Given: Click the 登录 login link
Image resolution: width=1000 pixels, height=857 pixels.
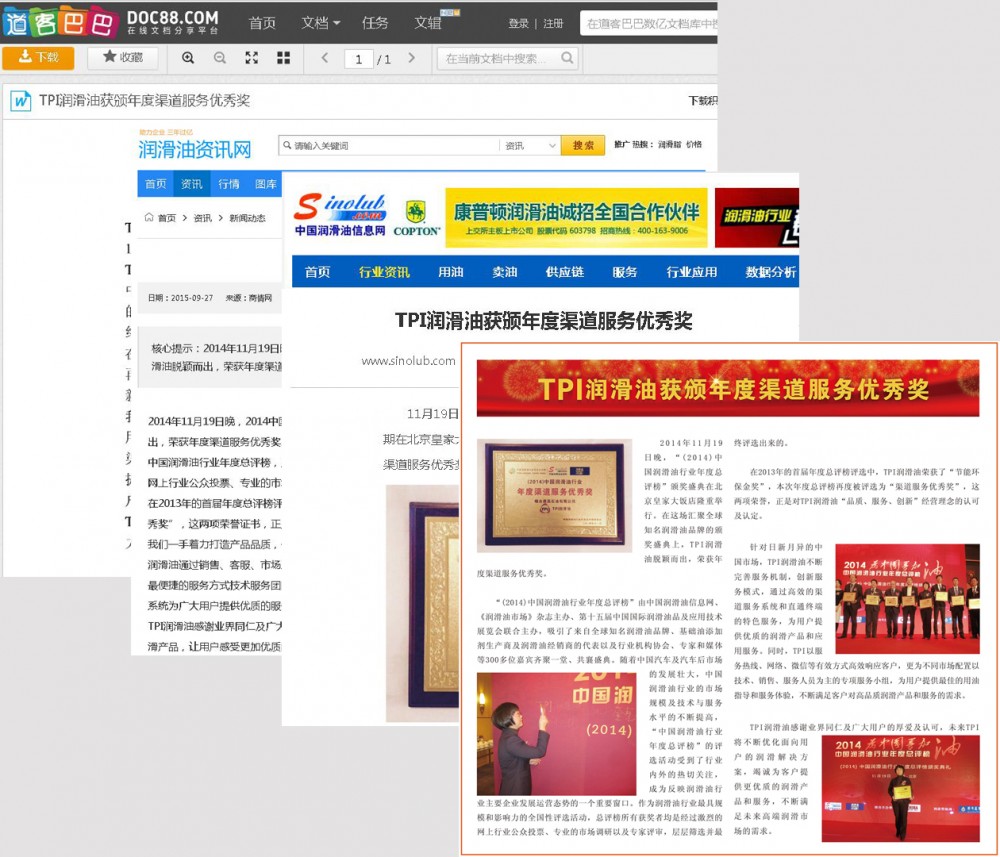Looking at the screenshot, I should tap(519, 23).
